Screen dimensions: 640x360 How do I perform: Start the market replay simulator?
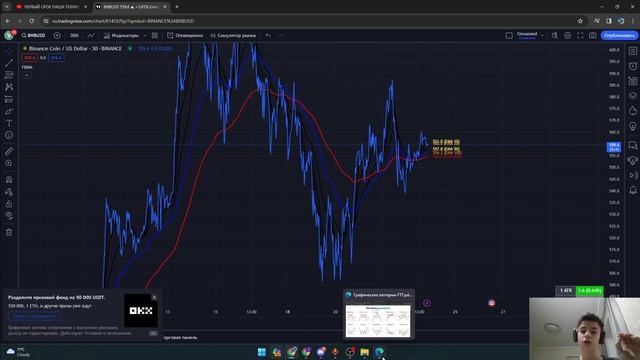(x=233, y=36)
